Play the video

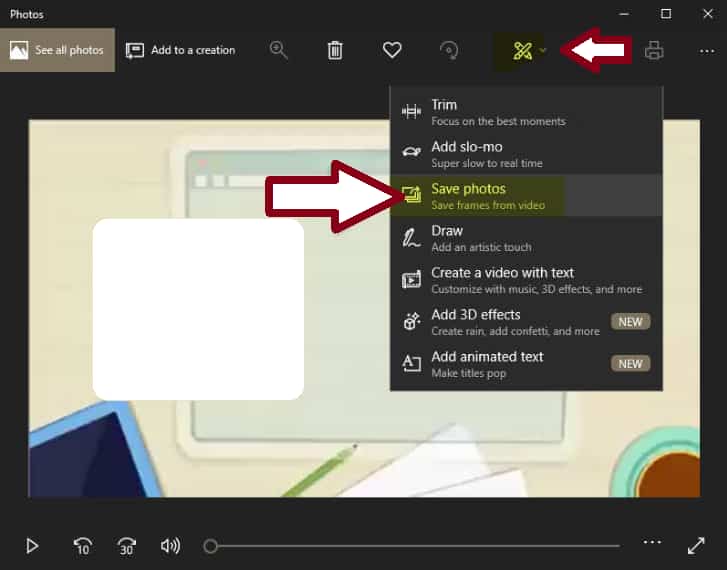[32, 546]
